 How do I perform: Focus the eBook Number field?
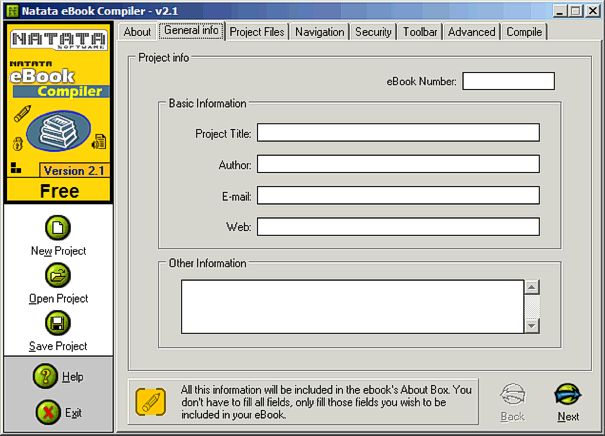(509, 81)
